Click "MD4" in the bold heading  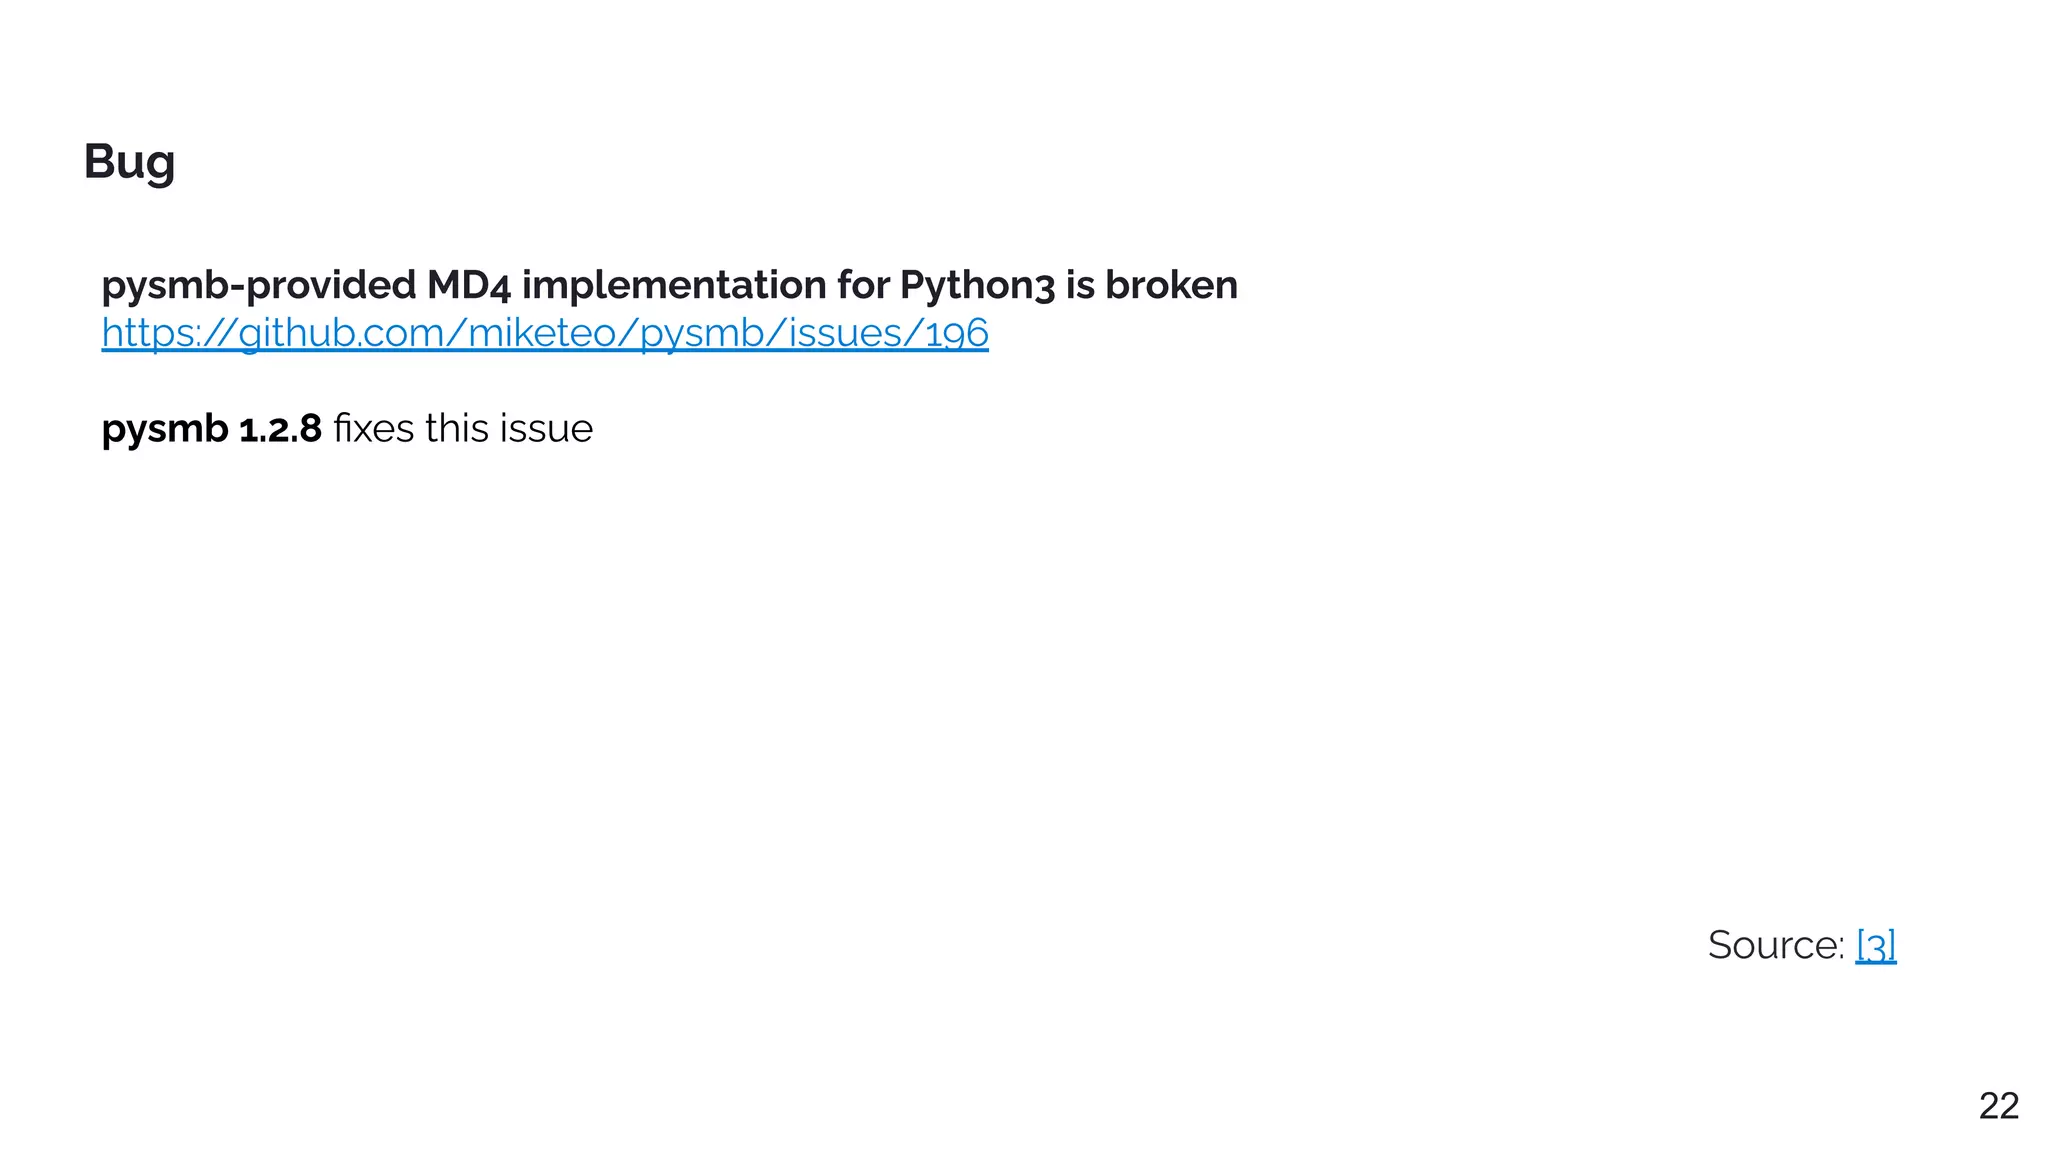[468, 286]
